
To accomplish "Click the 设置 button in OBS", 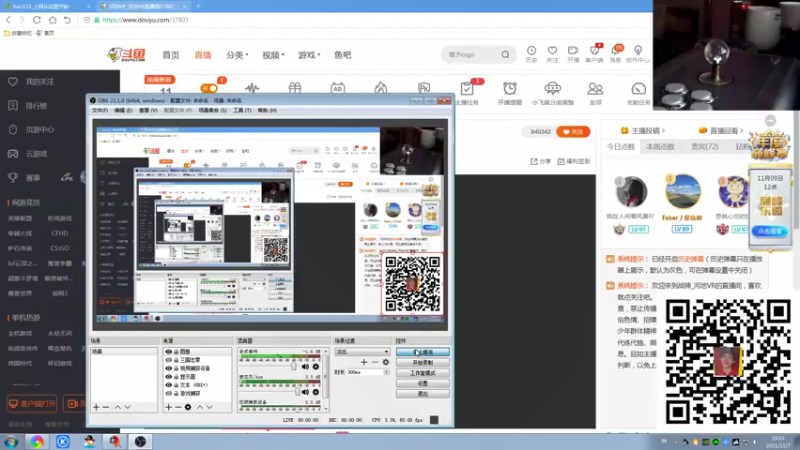I will click(422, 383).
